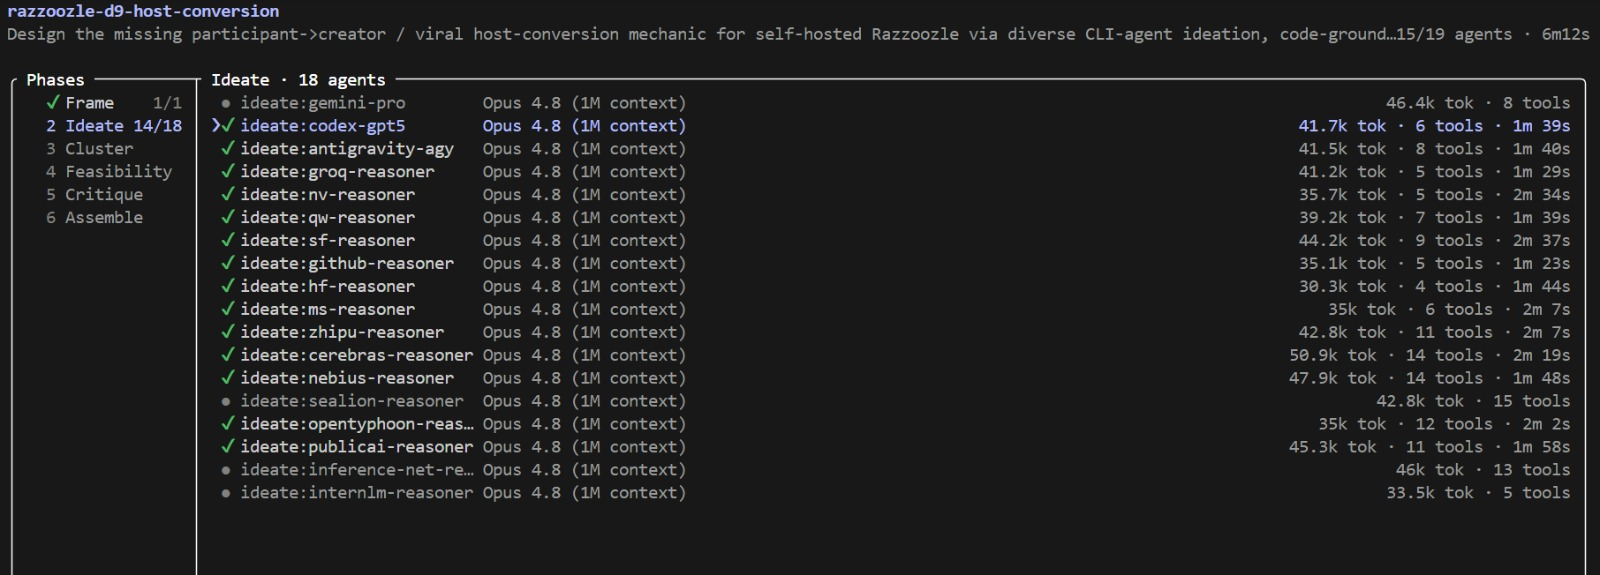Click the green checkmark beside Frame phase

pyautogui.click(x=53, y=103)
